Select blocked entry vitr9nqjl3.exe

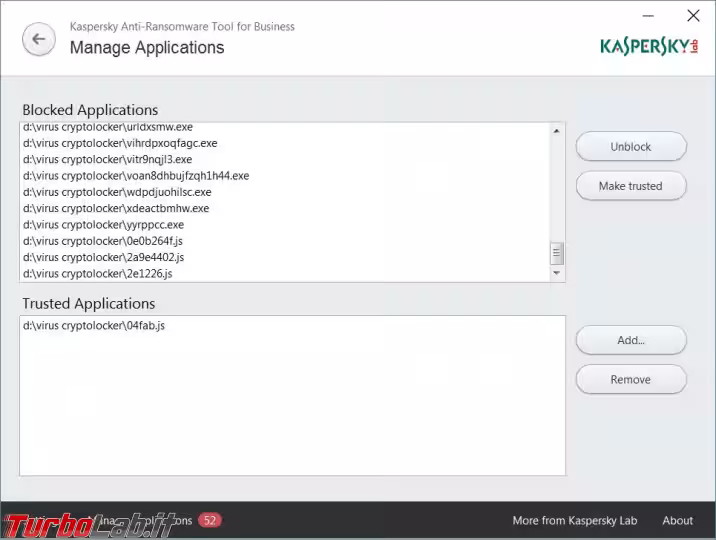(x=285, y=159)
